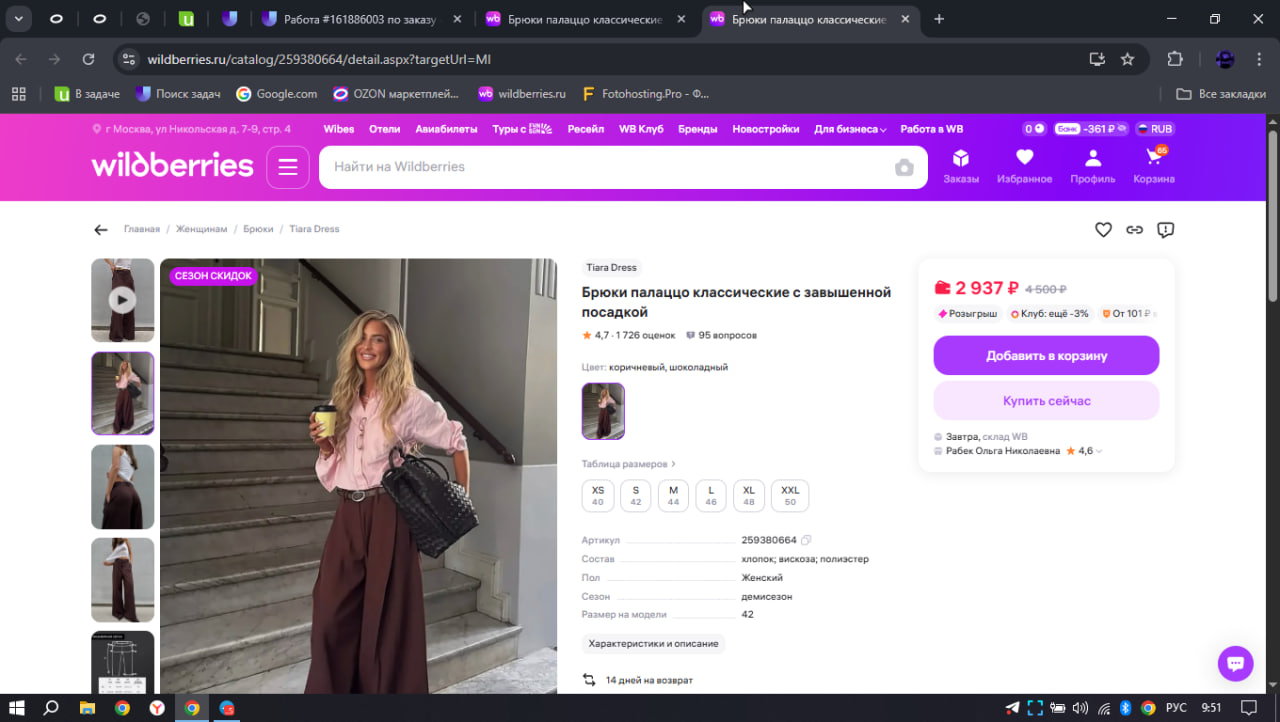Select size XS 40
The width and height of the screenshot is (1280, 722).
pos(598,496)
